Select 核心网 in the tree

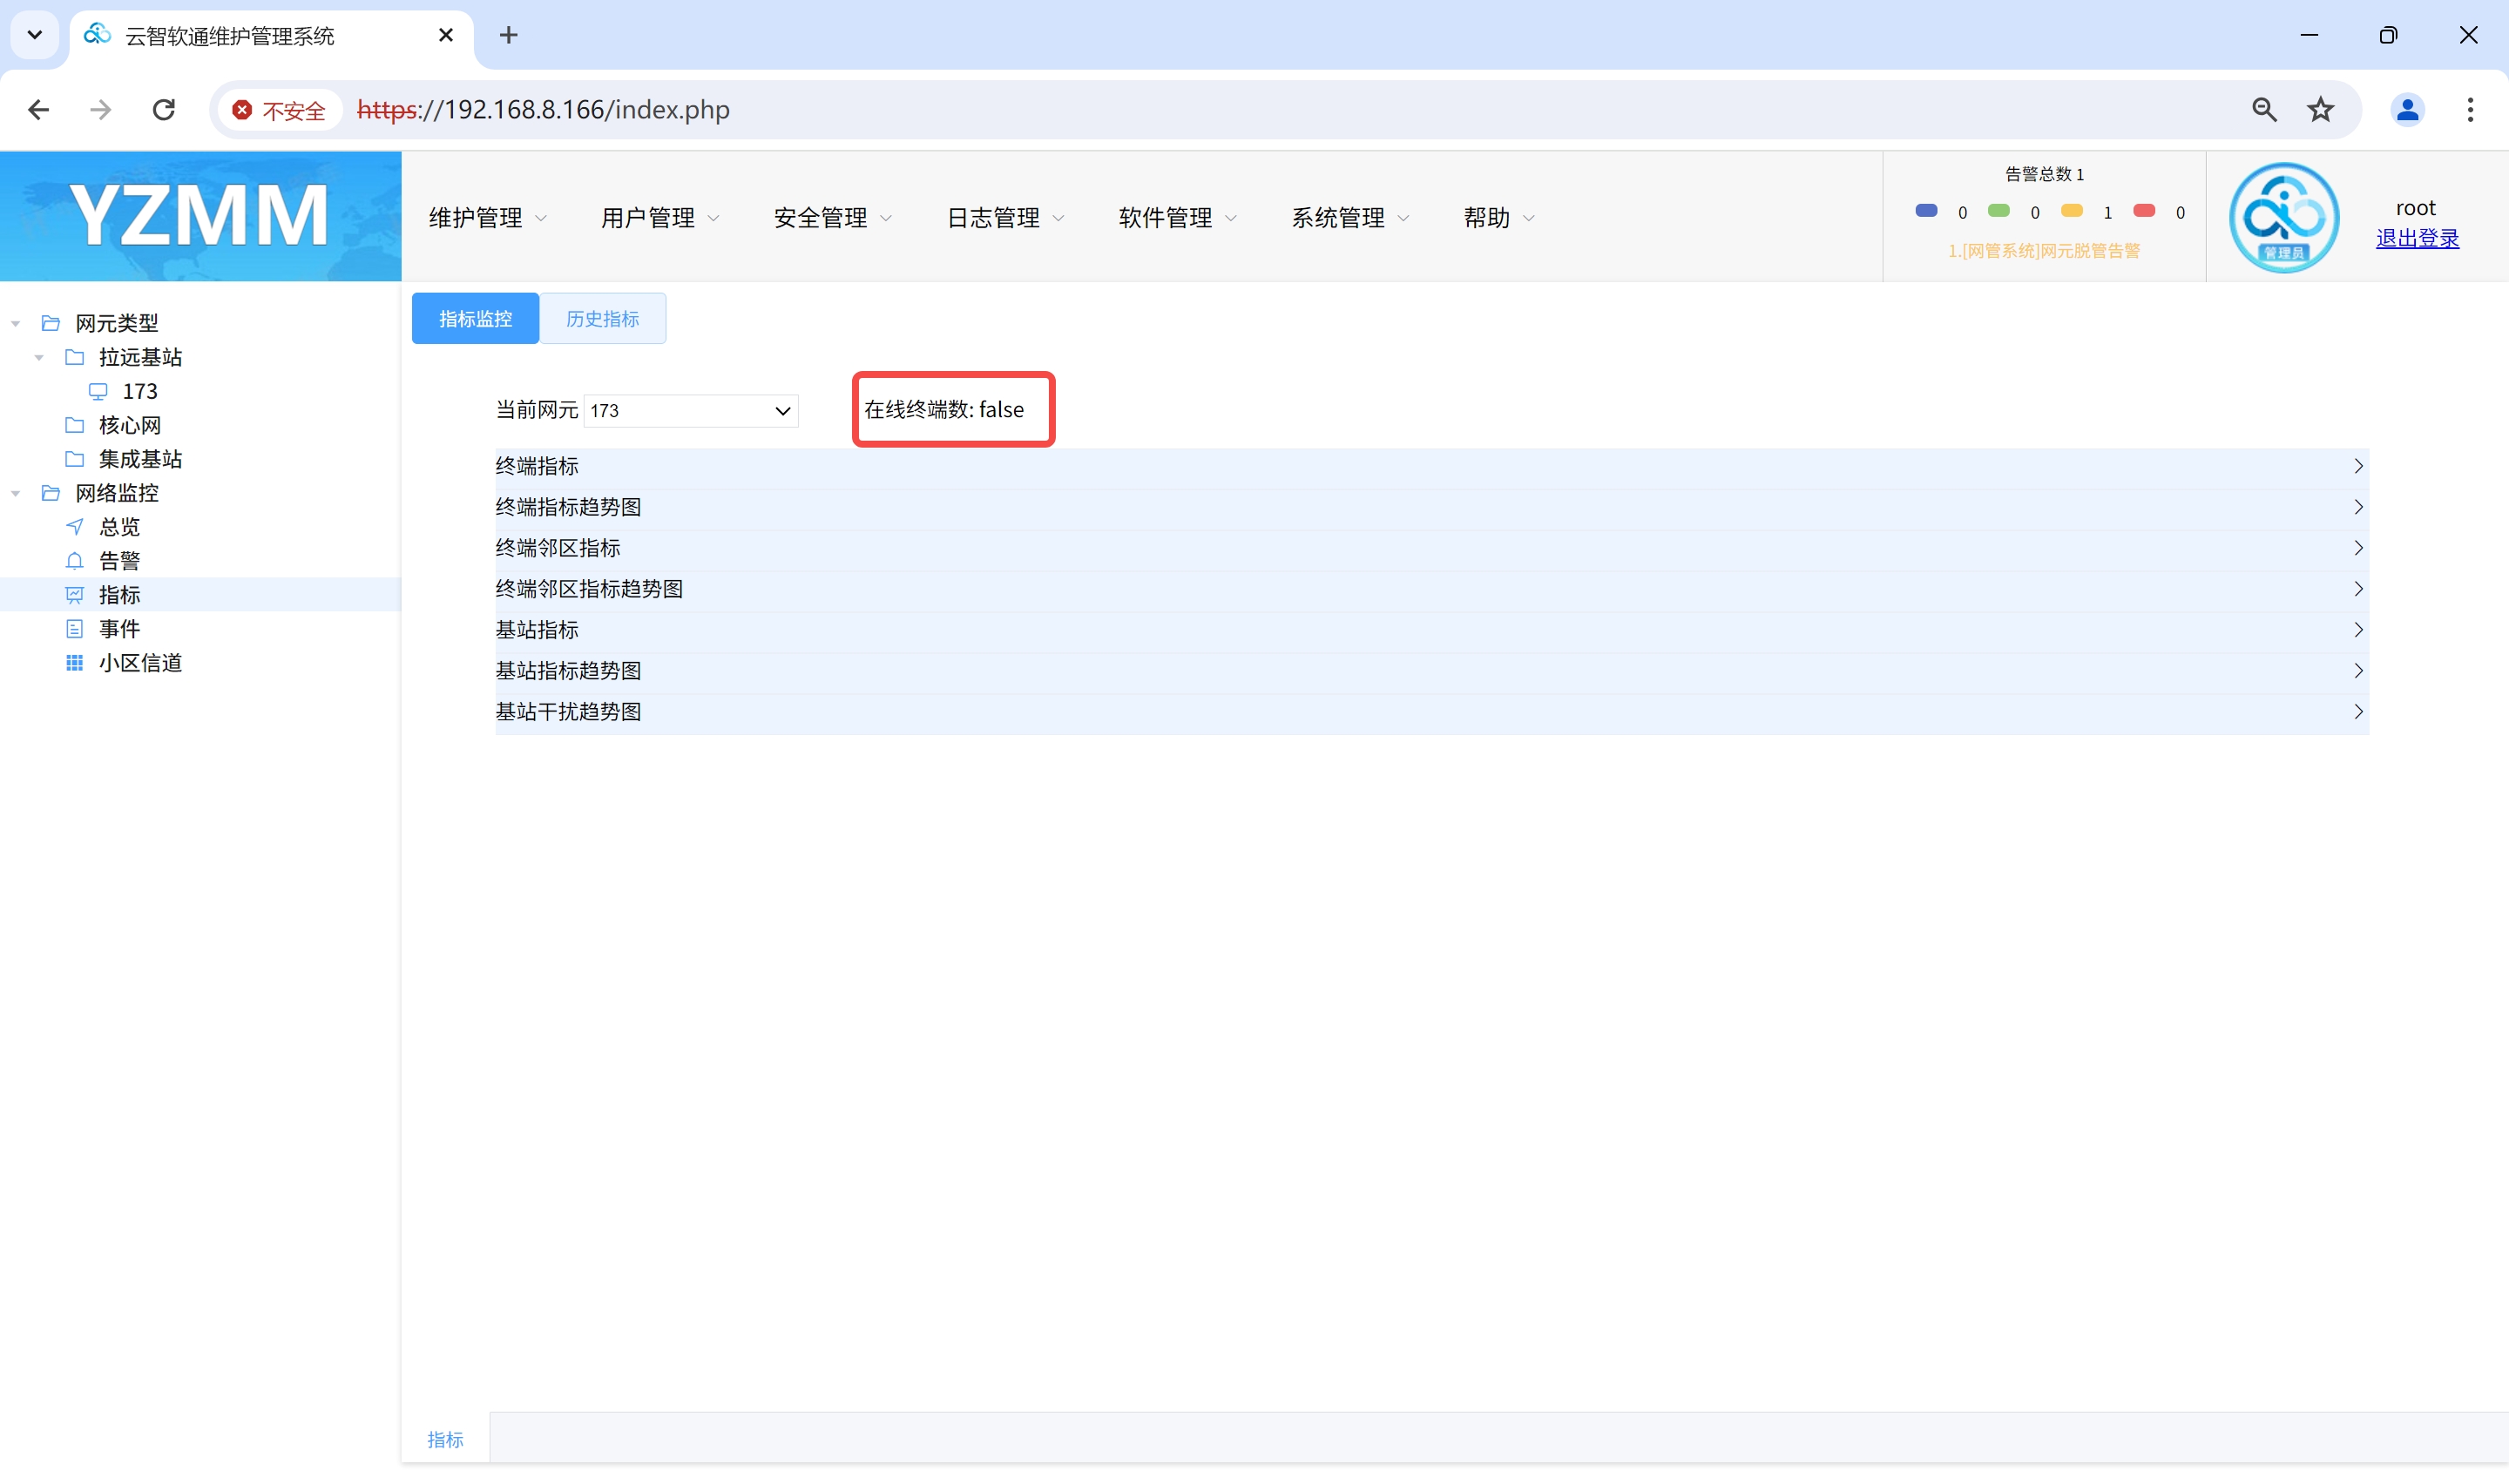pos(130,425)
